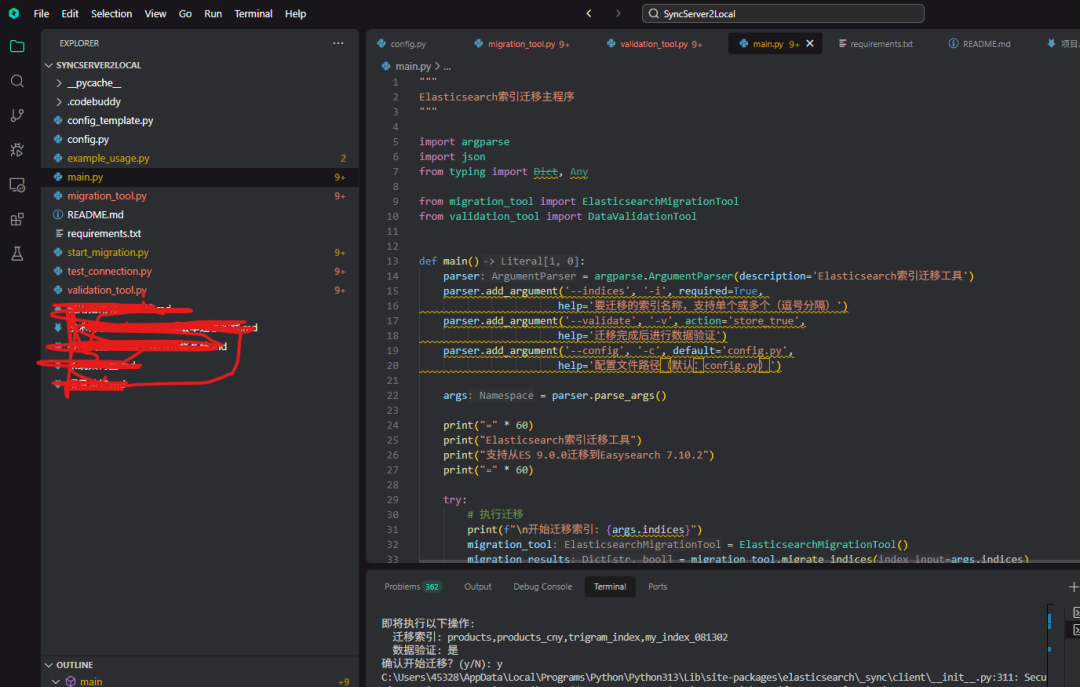Click the SyncServer2Local command search box
Viewport: 1080px width, 687px height.
(x=782, y=13)
